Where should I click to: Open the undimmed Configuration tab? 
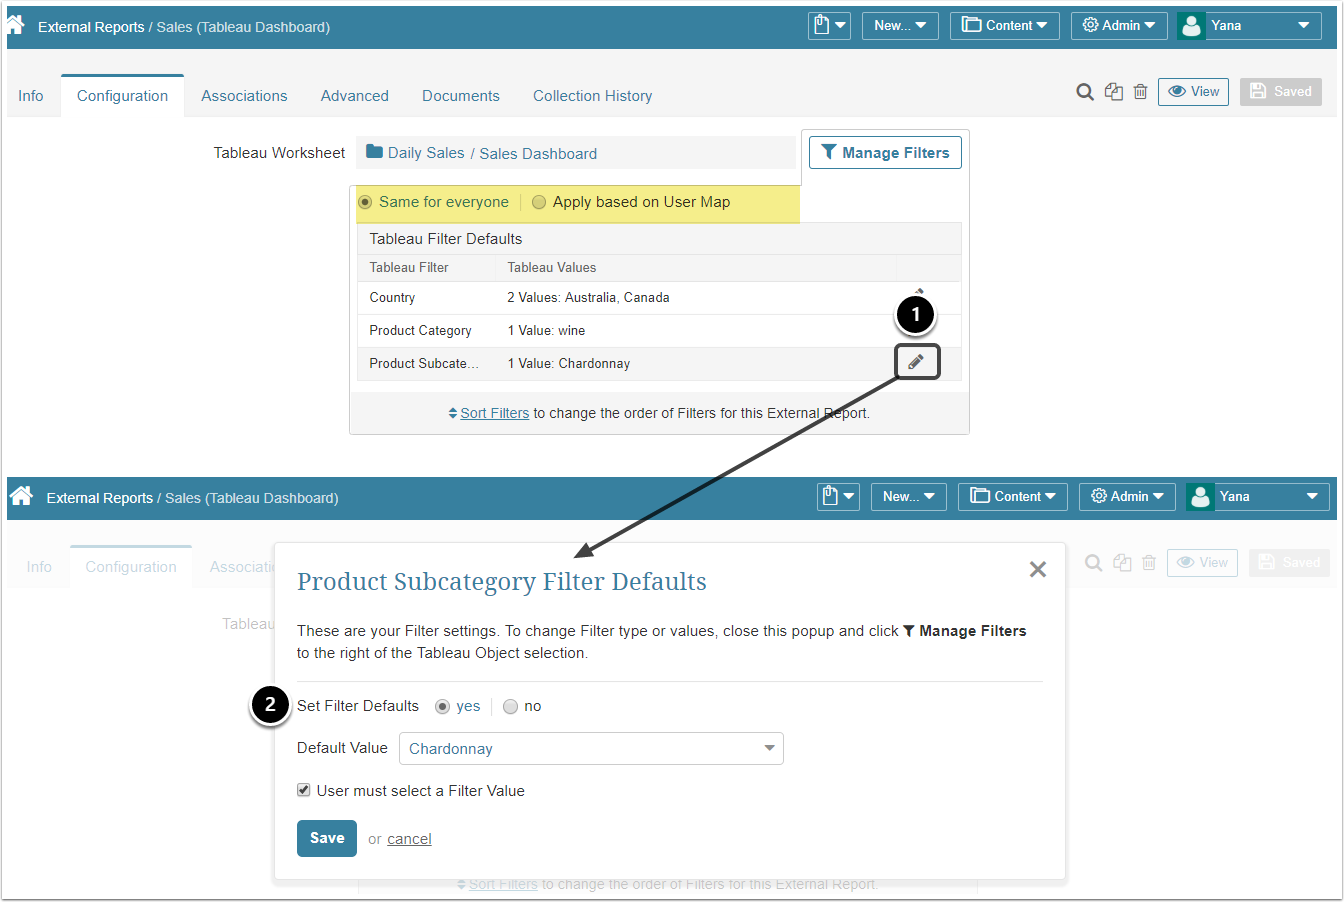pos(122,96)
